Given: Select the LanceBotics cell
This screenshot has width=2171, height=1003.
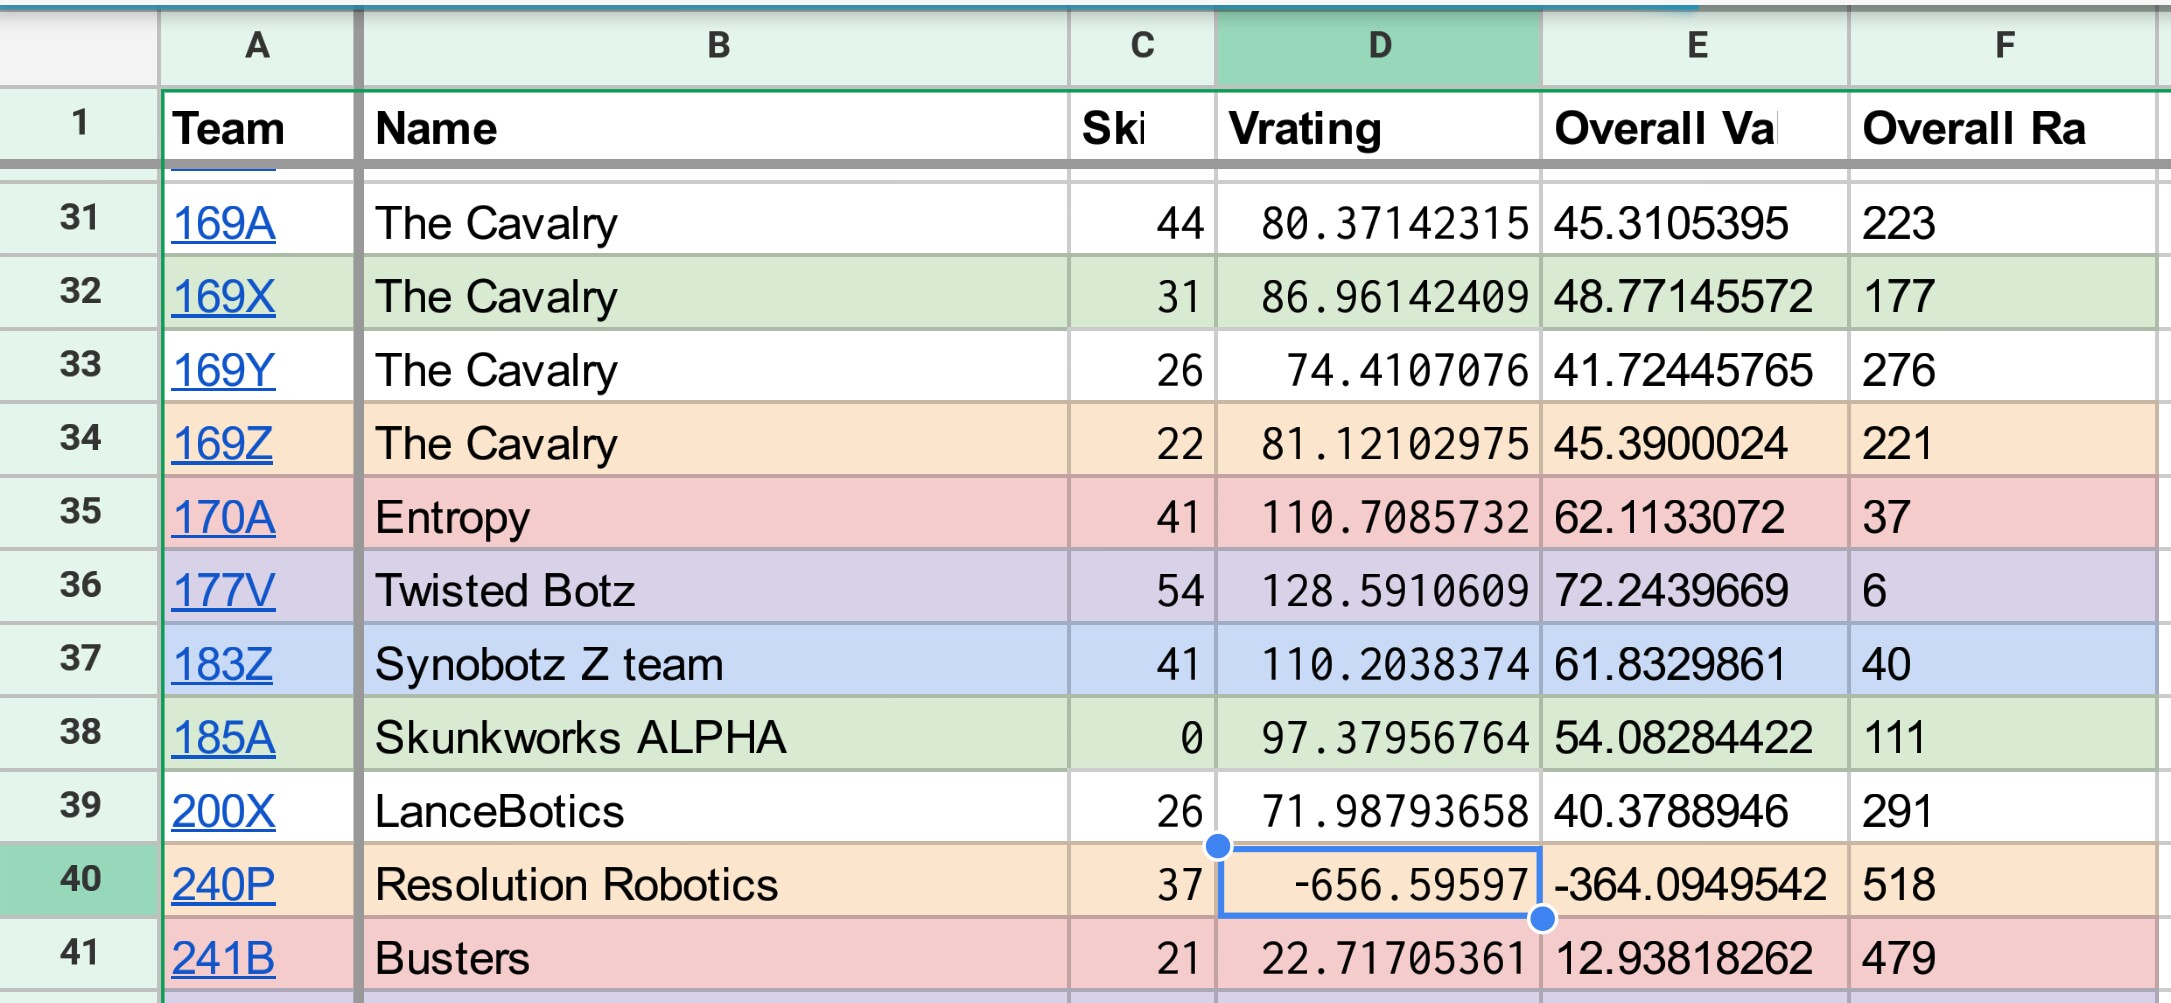Looking at the screenshot, I should click(716, 809).
